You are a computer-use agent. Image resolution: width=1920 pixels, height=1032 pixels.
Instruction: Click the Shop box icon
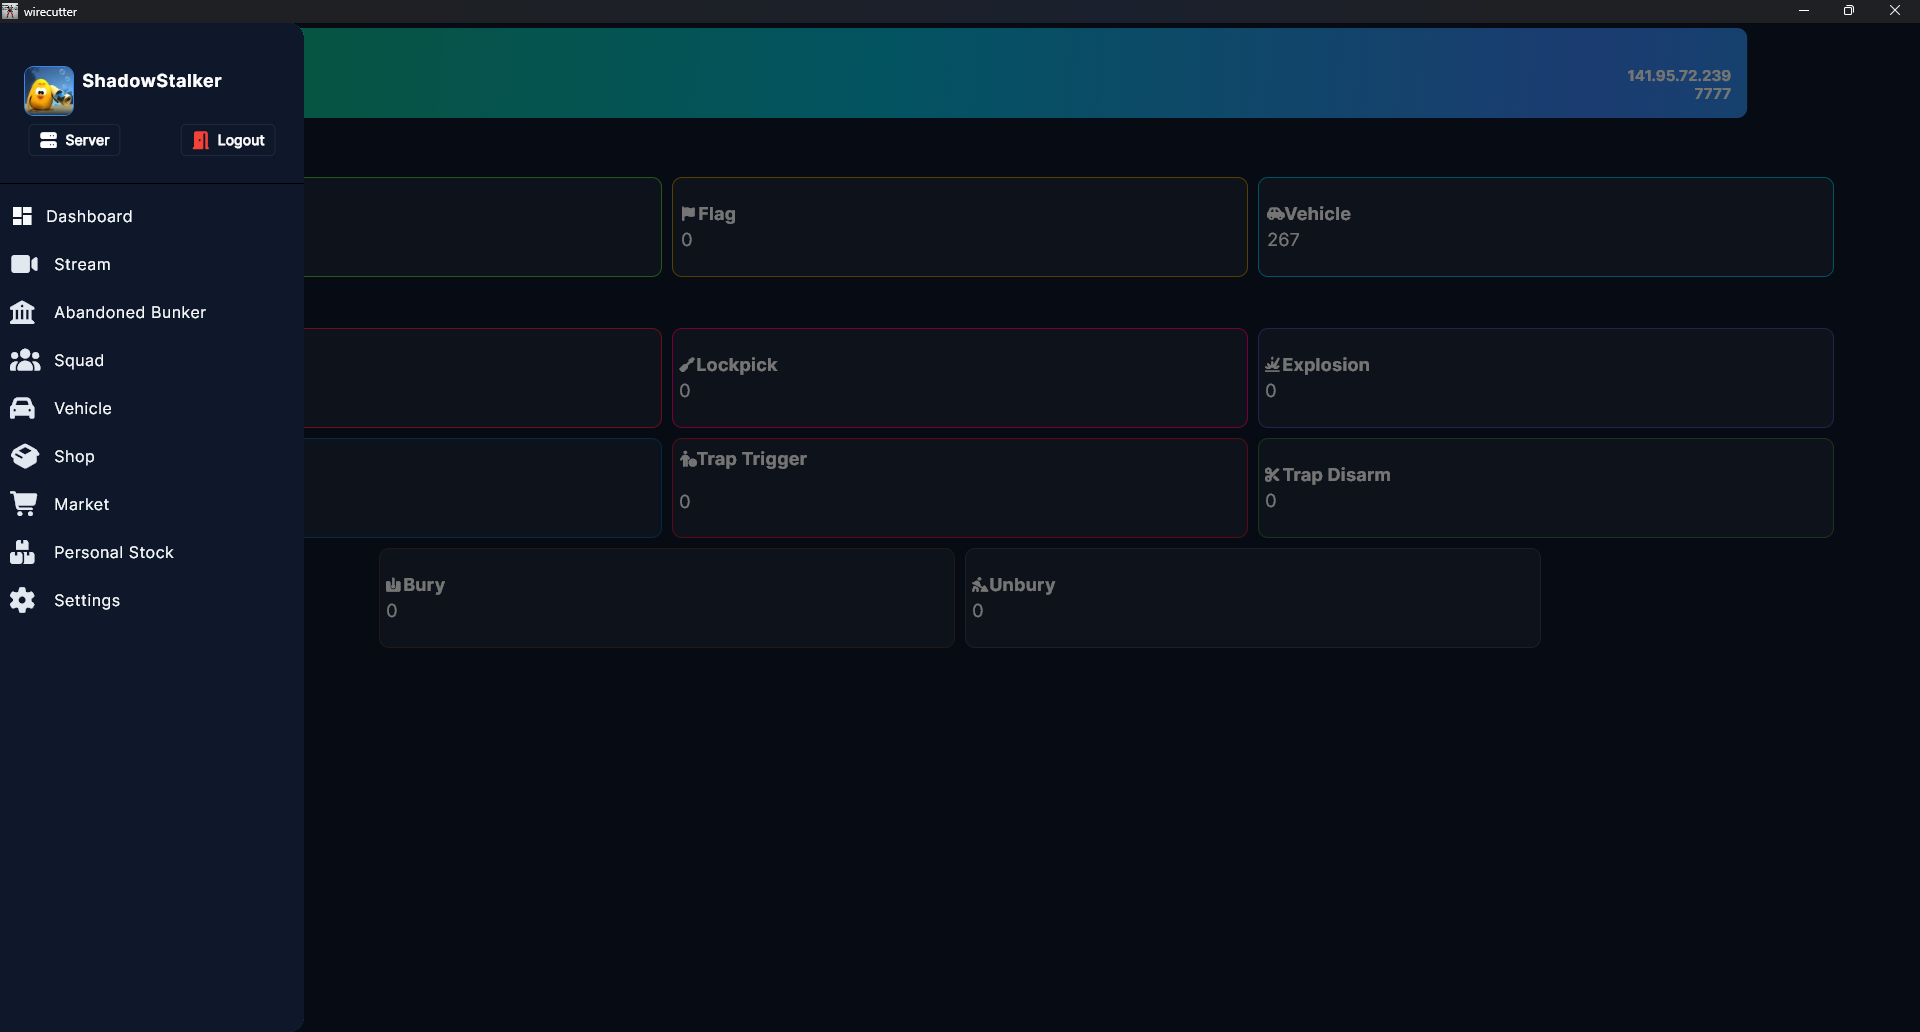[x=24, y=456]
